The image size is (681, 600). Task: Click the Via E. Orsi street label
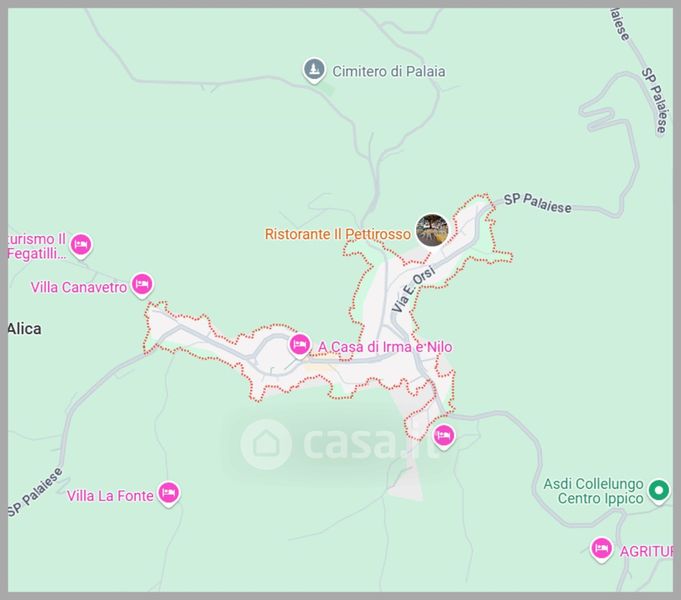(413, 290)
